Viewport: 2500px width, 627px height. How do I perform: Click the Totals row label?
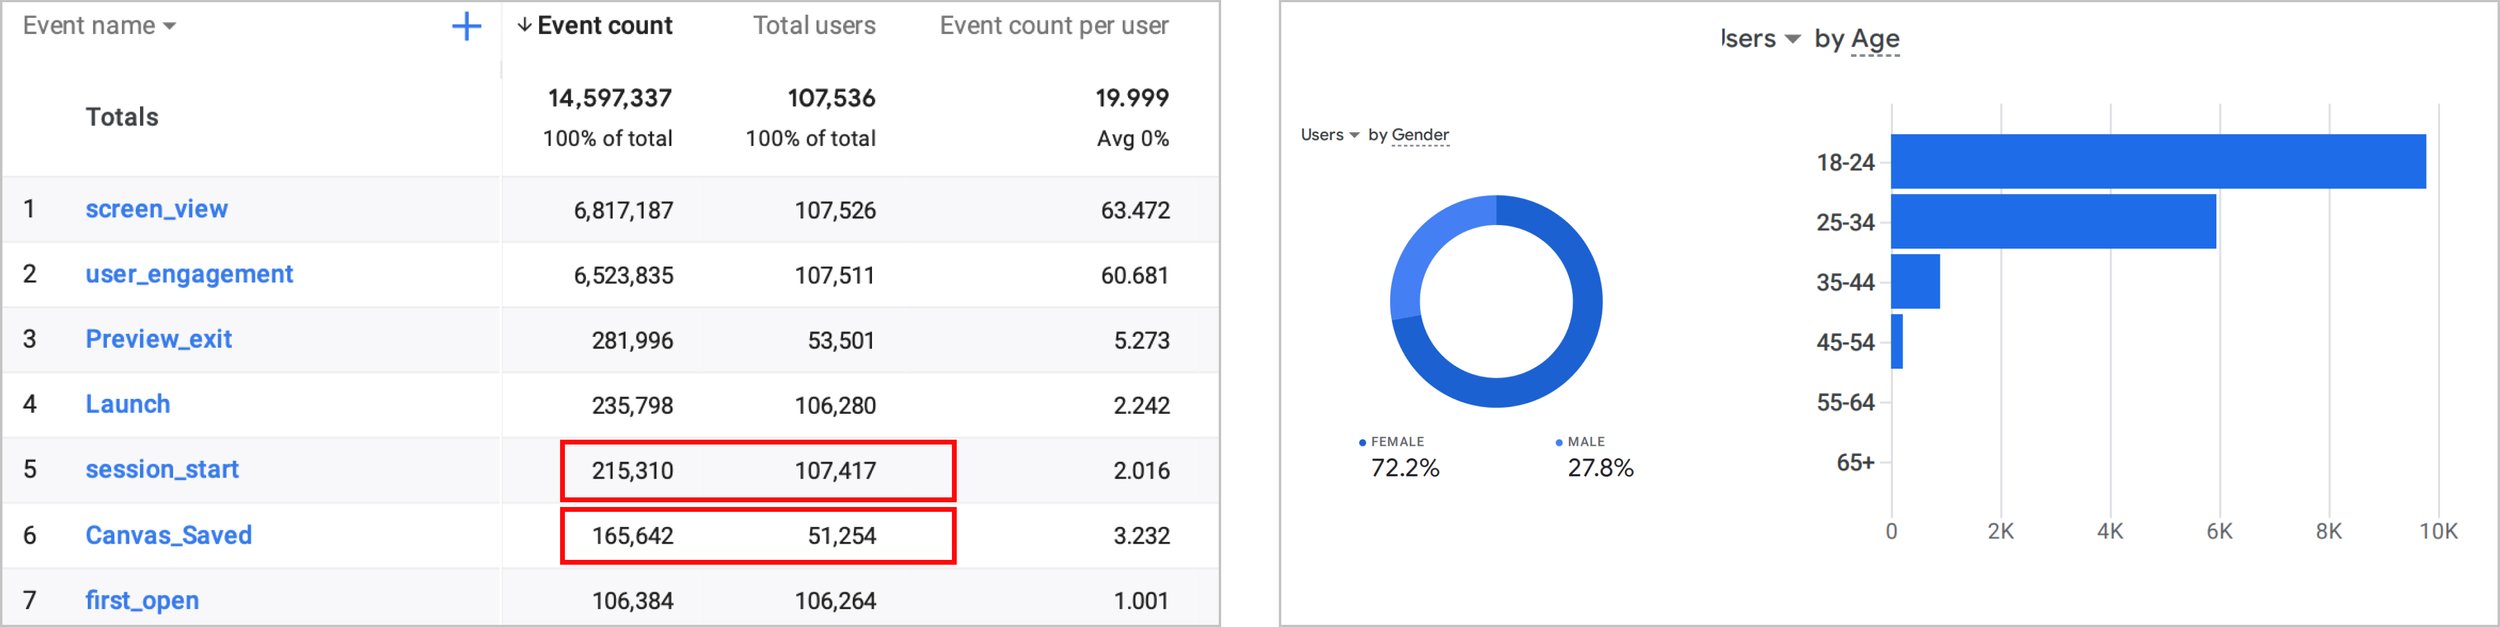pos(122,117)
